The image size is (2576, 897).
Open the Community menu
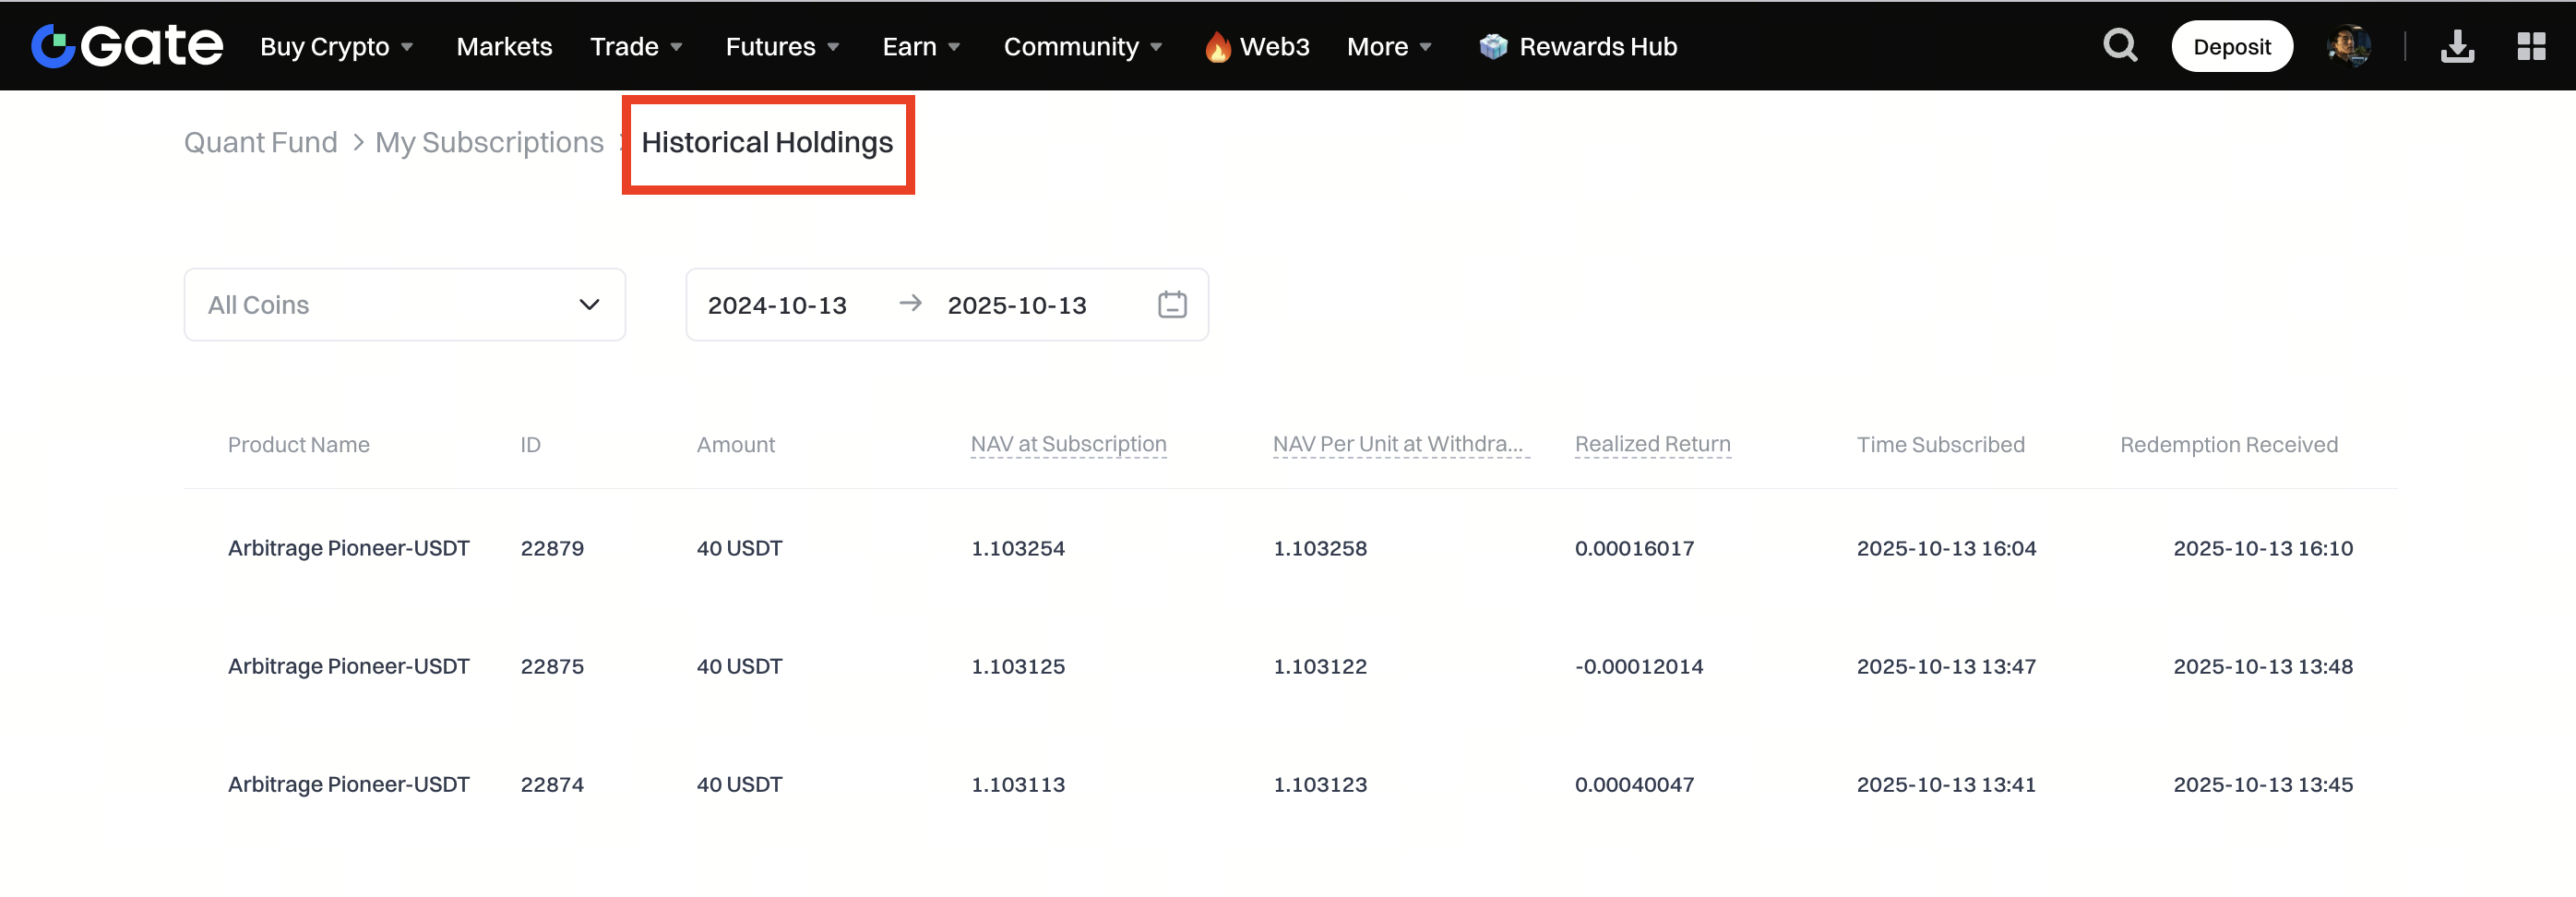click(x=1082, y=47)
